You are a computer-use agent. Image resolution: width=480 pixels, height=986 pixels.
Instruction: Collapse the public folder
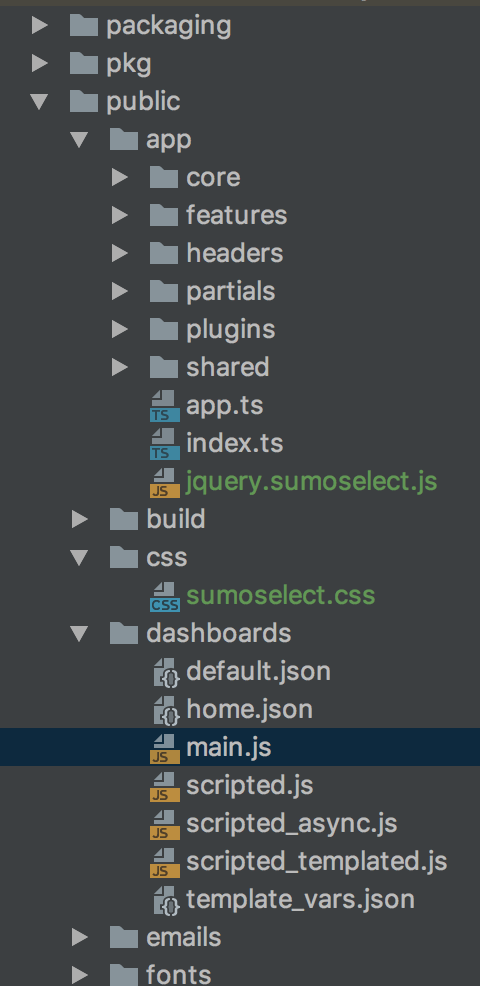[x=40, y=101]
